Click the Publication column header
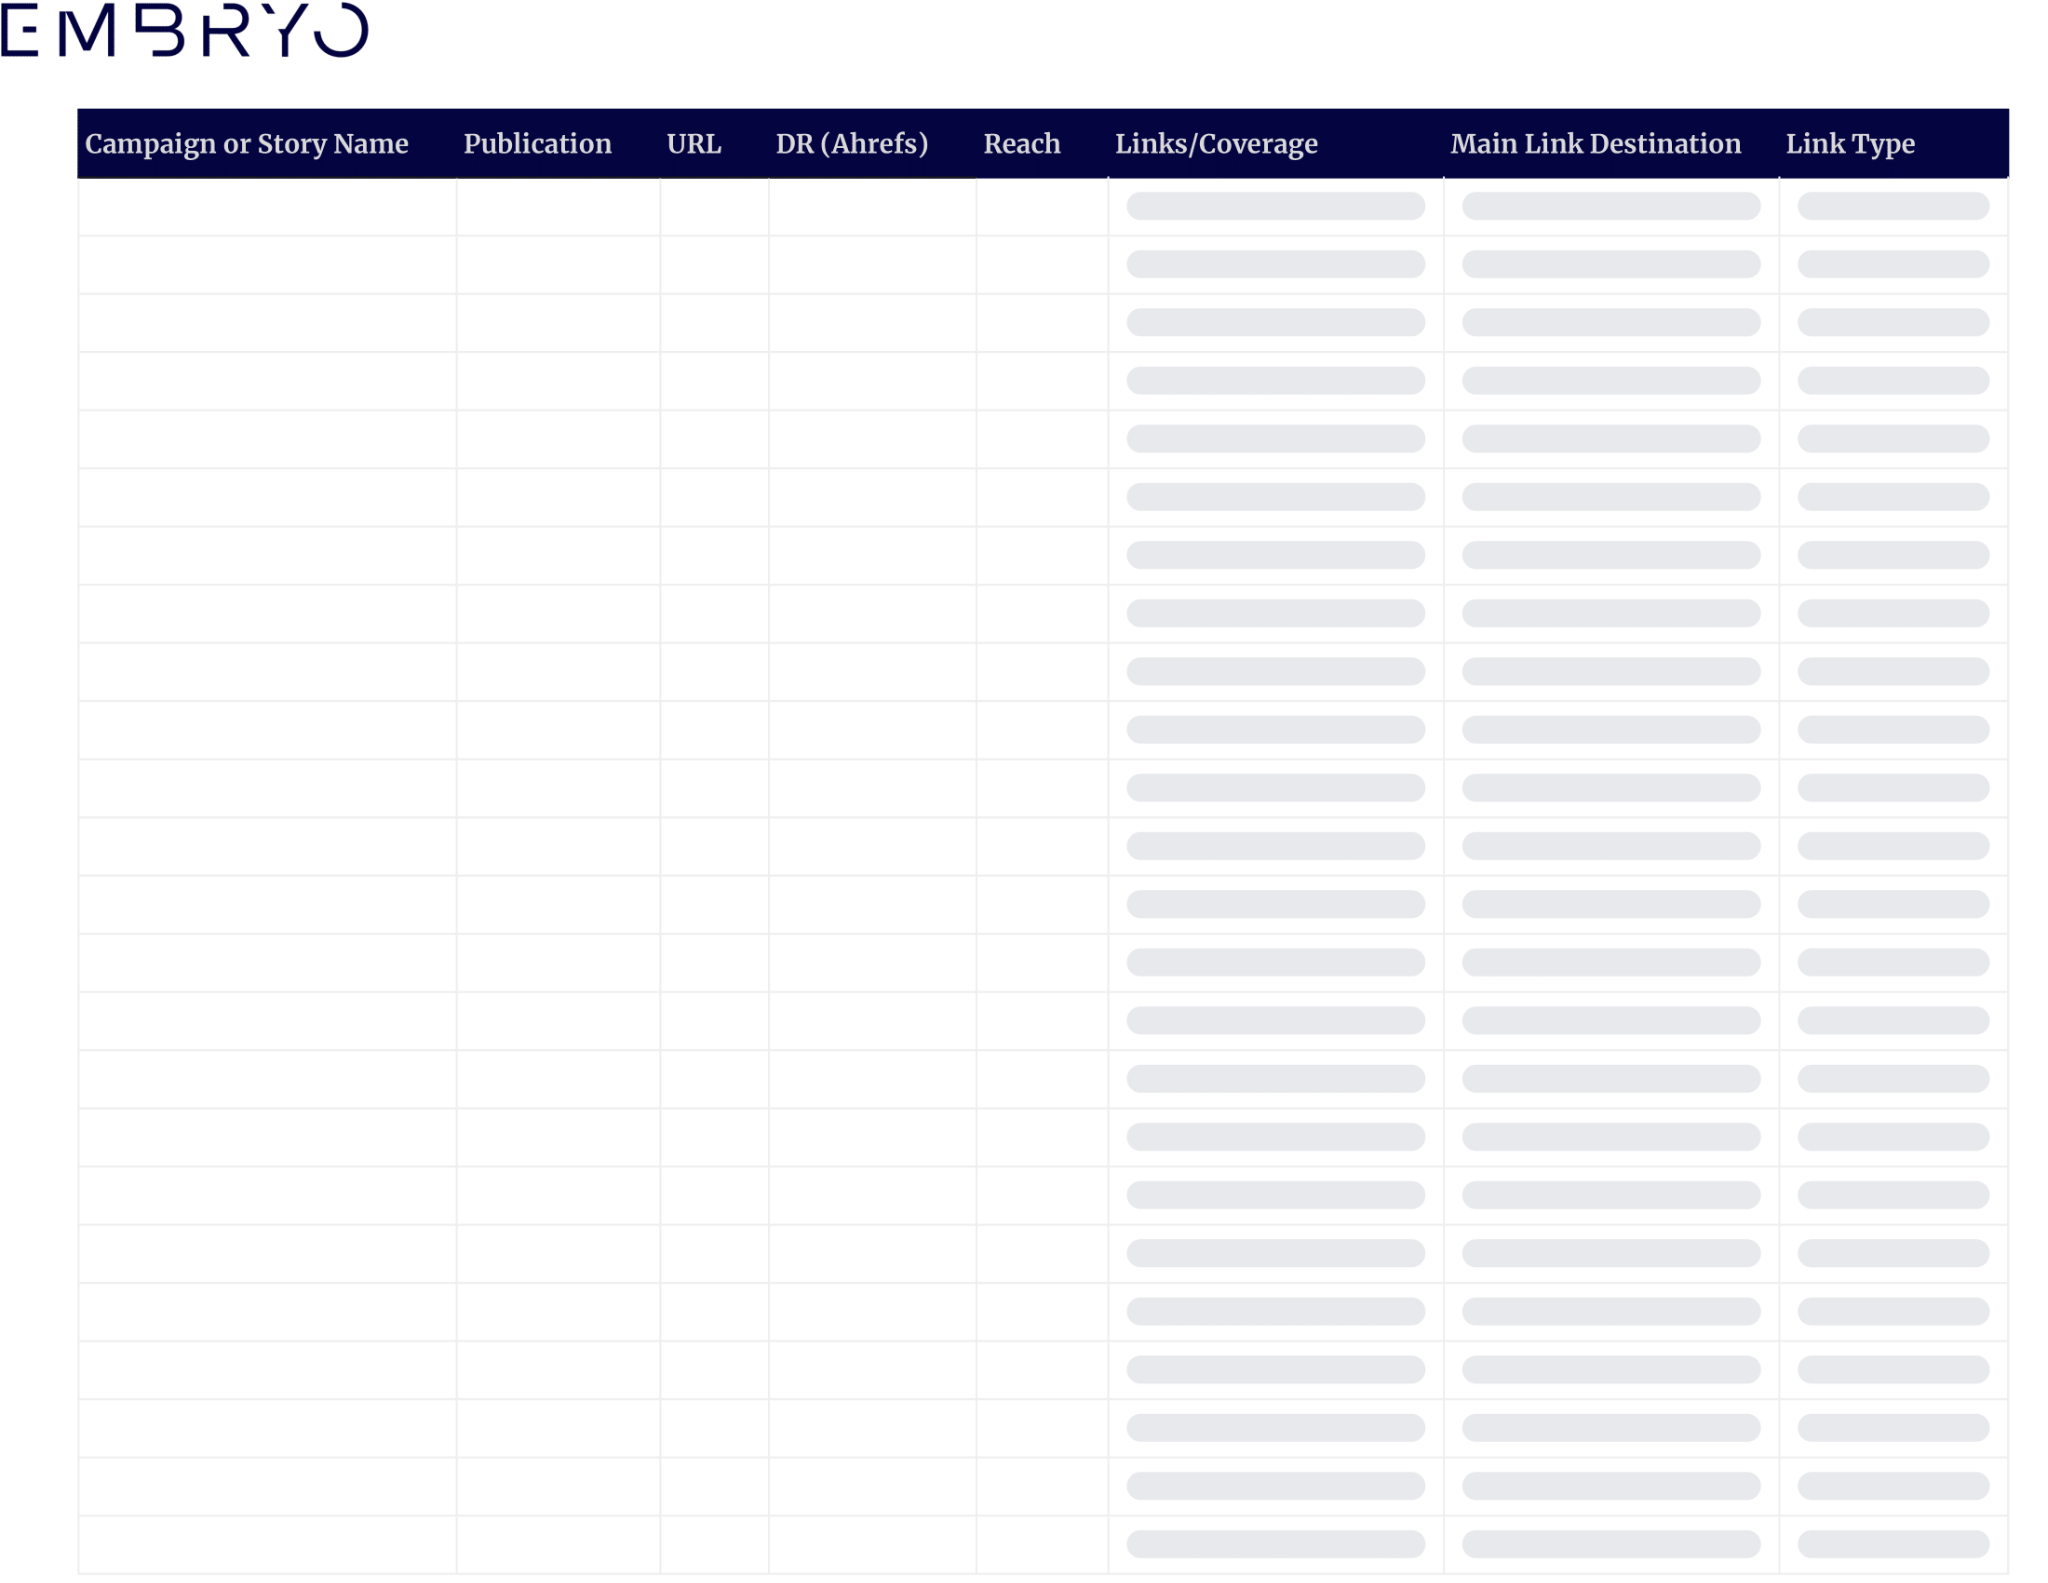 click(x=539, y=143)
